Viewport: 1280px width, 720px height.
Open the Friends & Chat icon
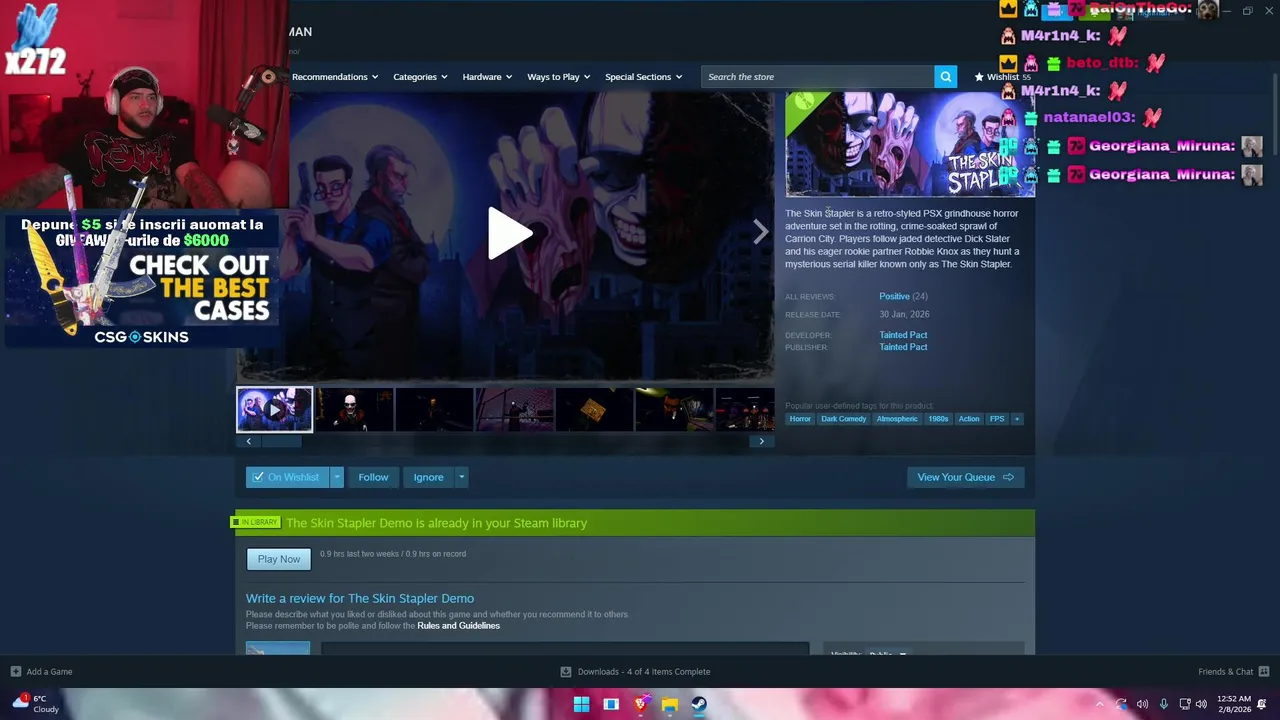coord(1263,671)
